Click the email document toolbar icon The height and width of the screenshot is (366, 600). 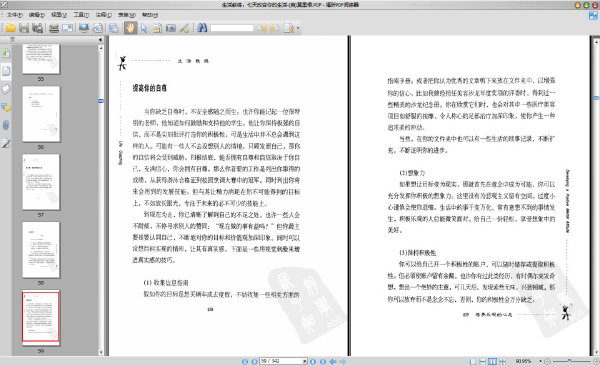coord(67,28)
